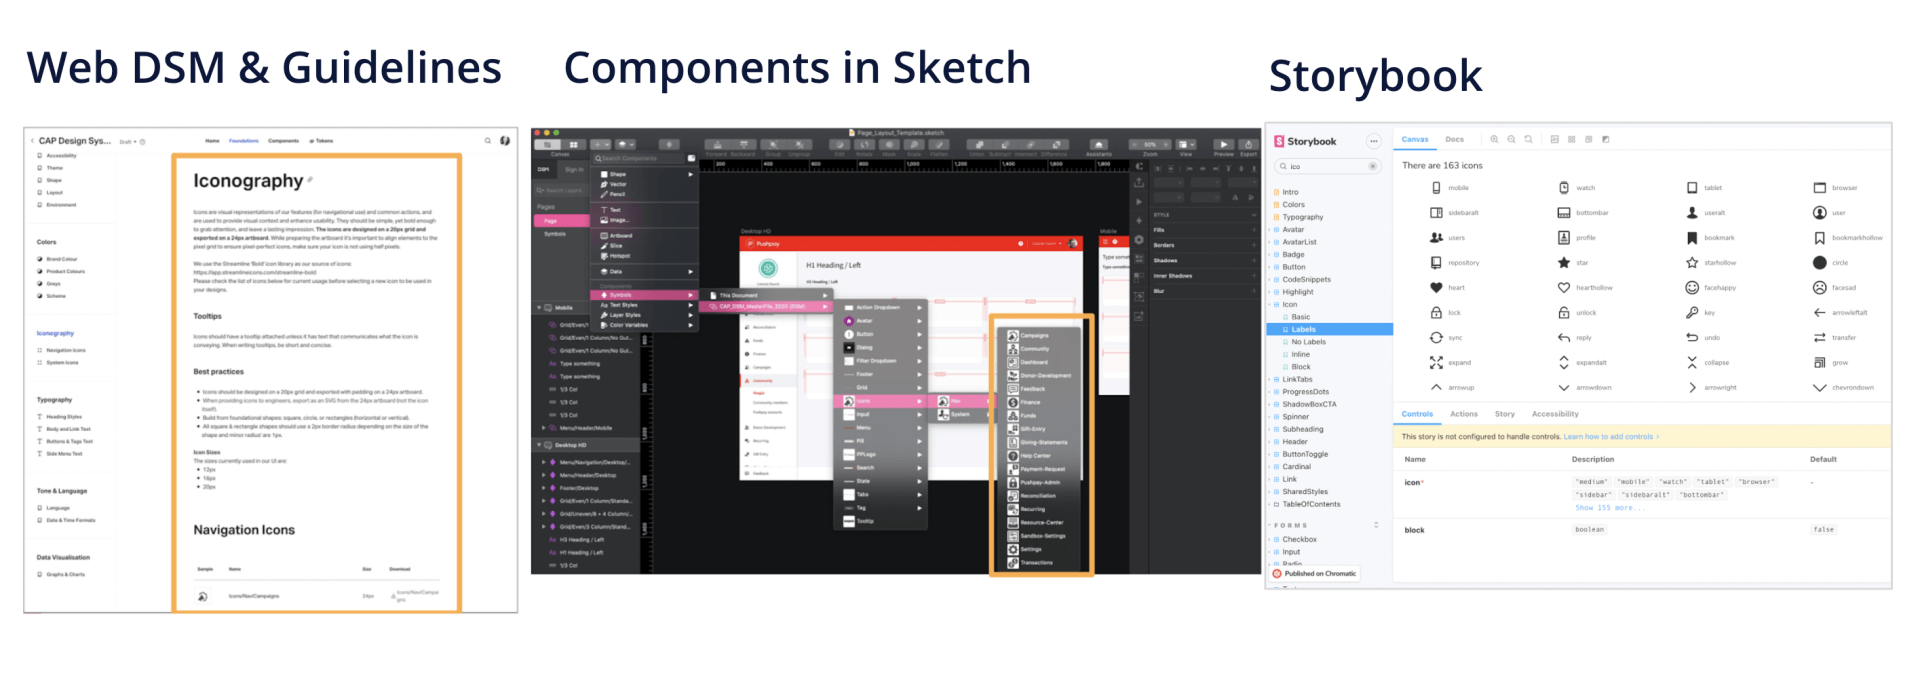Collapse the Icon component in Storybook sidebar

[x=1270, y=305]
